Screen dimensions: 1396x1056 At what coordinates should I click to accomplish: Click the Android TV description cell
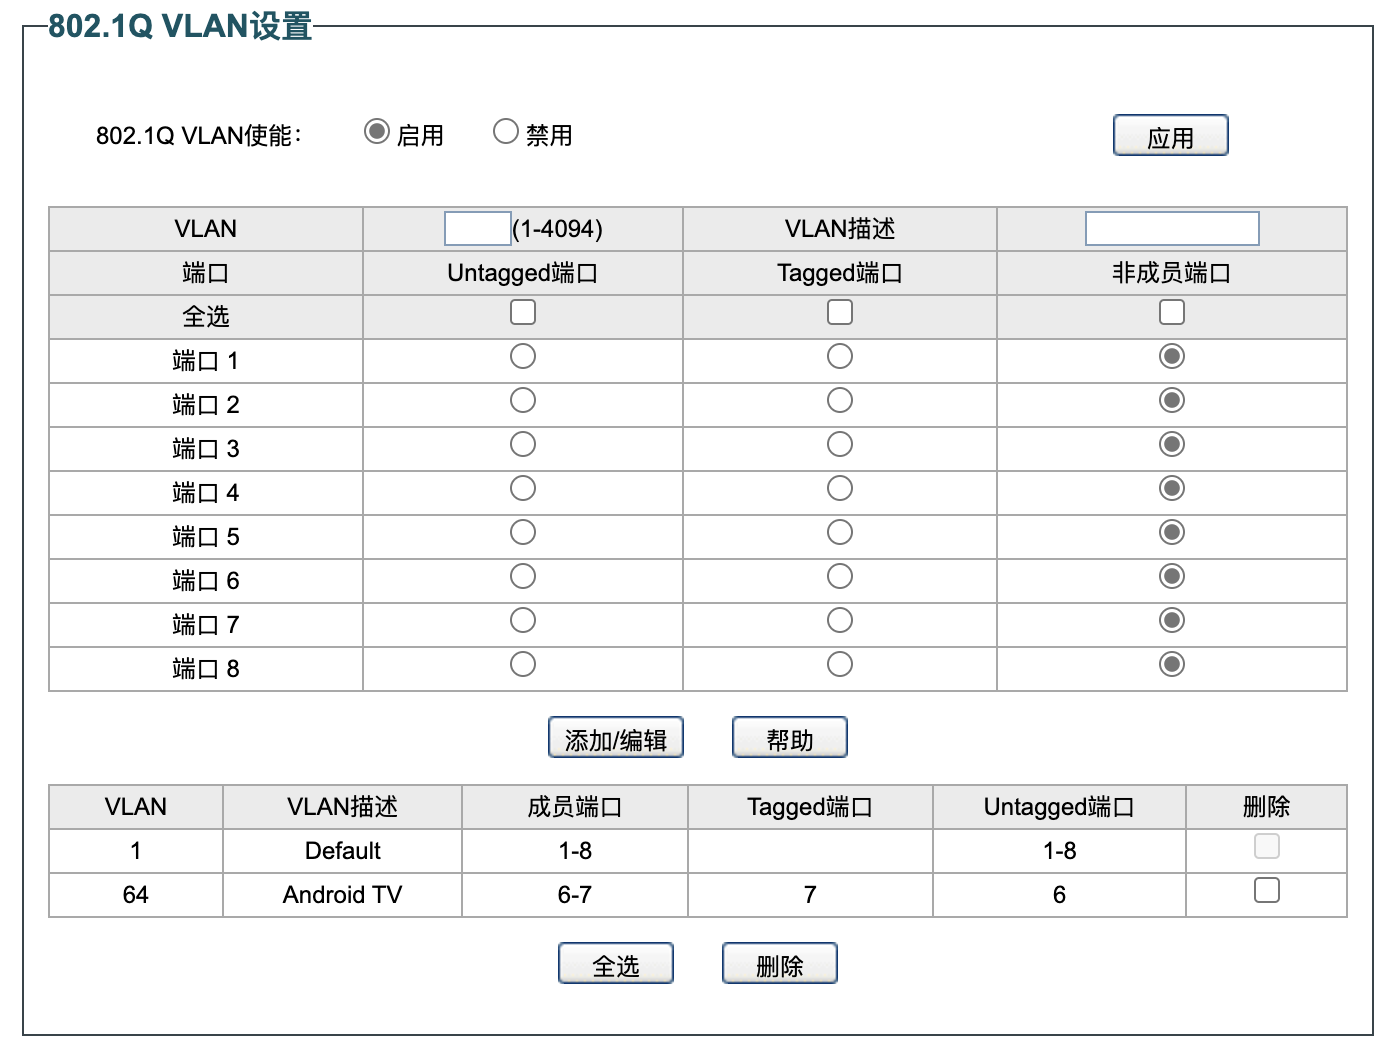tap(342, 895)
